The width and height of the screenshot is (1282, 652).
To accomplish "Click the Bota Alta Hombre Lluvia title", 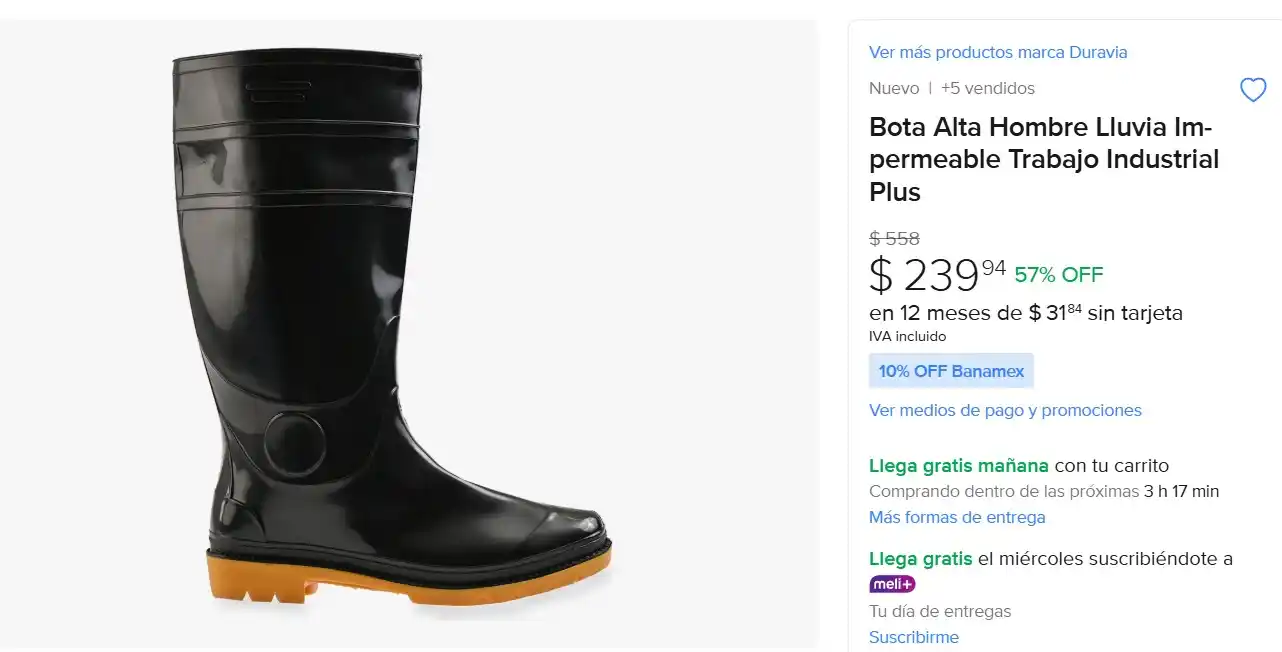I will (x=1044, y=159).
